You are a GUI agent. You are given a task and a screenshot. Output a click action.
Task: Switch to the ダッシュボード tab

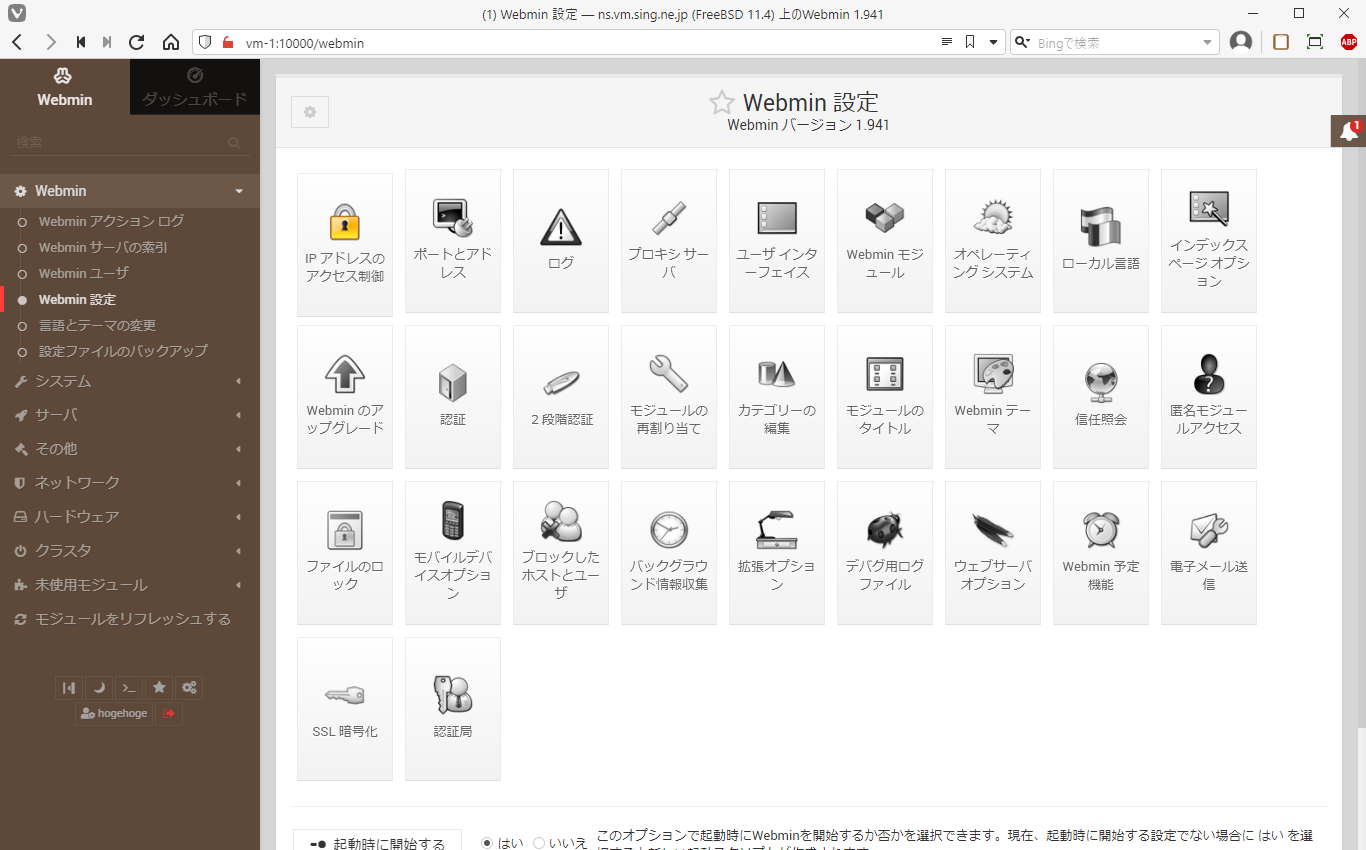(195, 87)
